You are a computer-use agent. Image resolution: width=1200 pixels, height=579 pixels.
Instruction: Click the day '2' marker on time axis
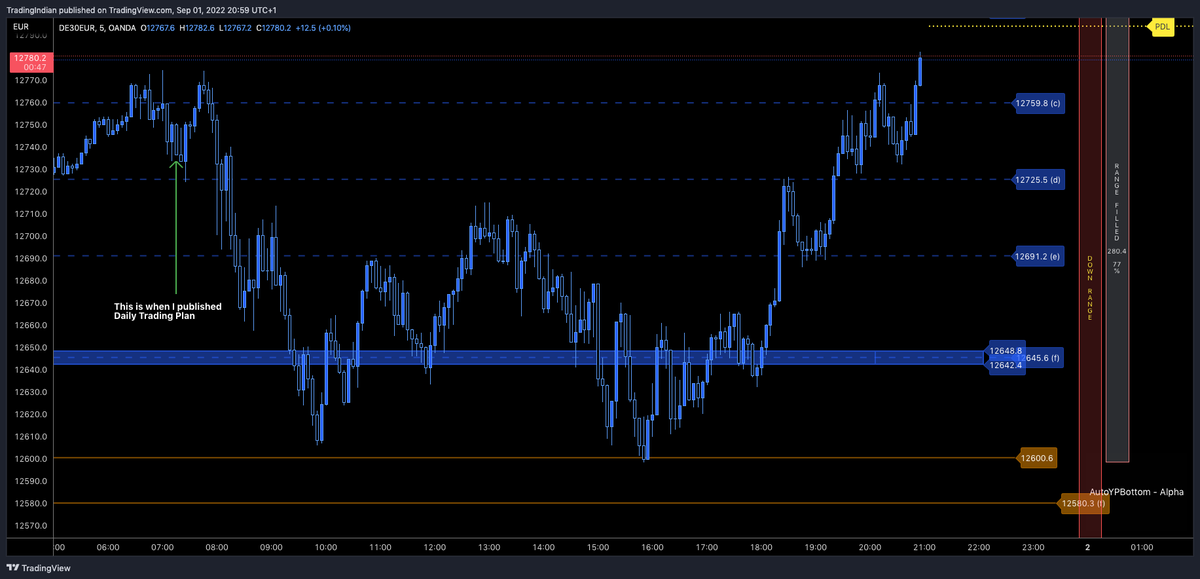1087,547
